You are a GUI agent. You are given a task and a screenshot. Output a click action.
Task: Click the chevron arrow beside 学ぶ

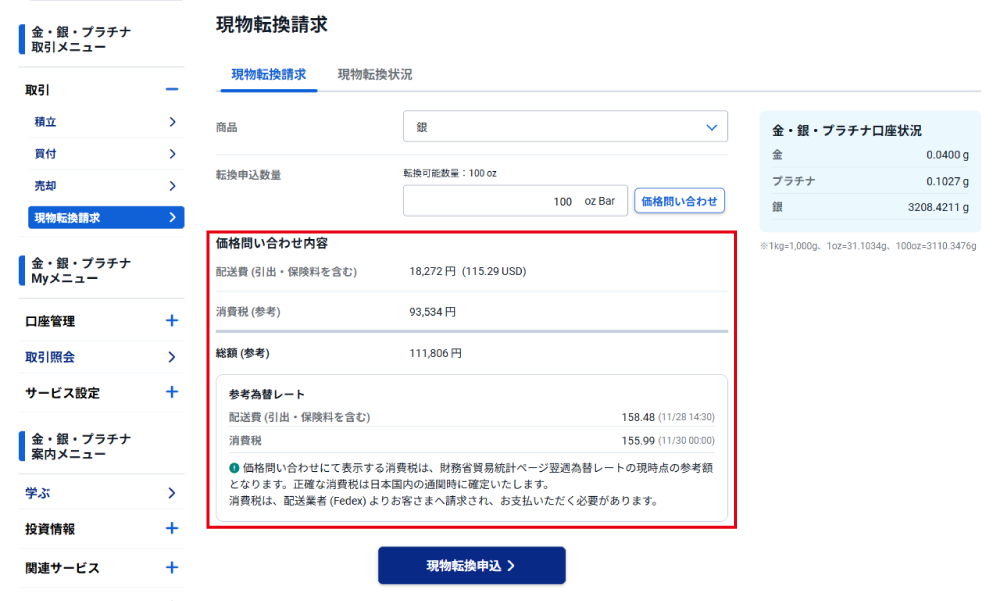click(172, 493)
